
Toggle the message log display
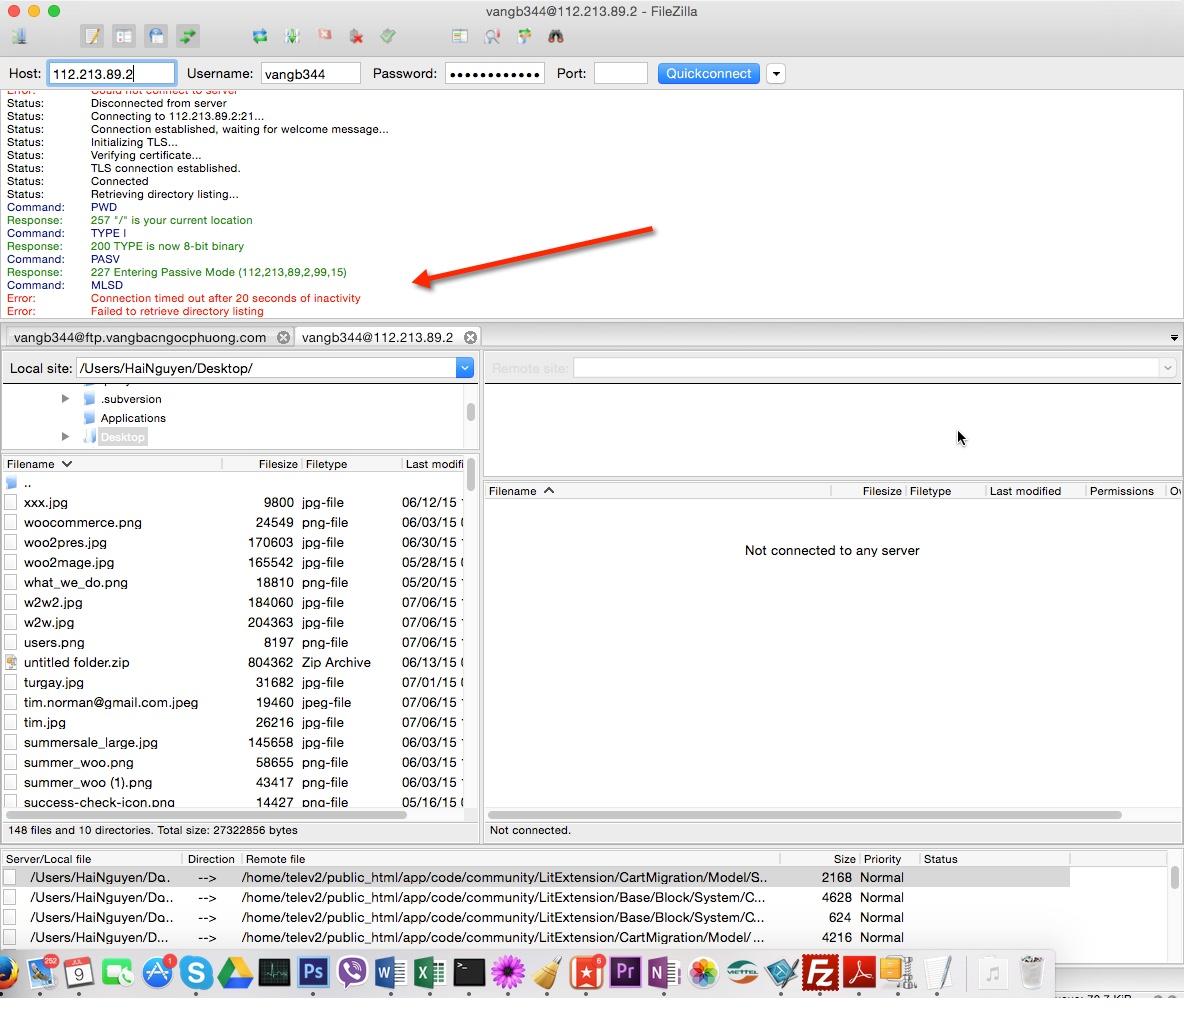point(92,35)
